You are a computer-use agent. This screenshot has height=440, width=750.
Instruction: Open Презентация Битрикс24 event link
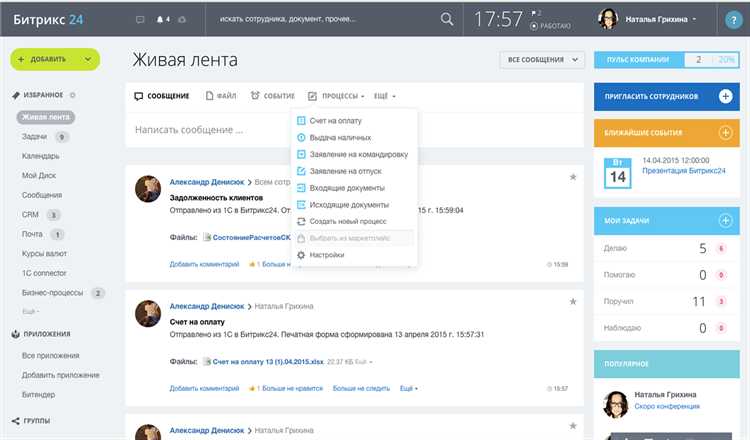(x=684, y=171)
